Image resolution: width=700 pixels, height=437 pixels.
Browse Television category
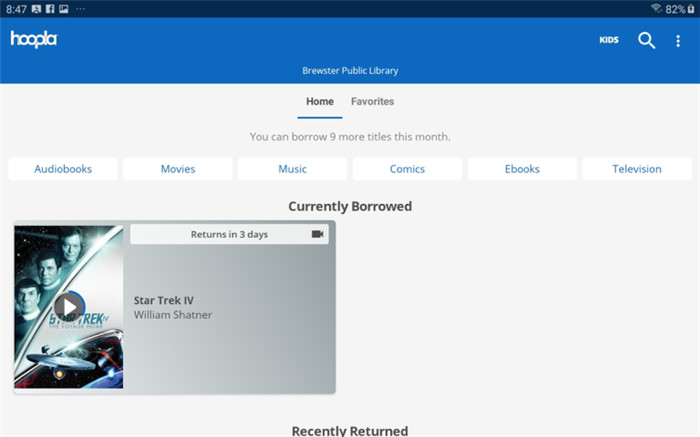[637, 169]
